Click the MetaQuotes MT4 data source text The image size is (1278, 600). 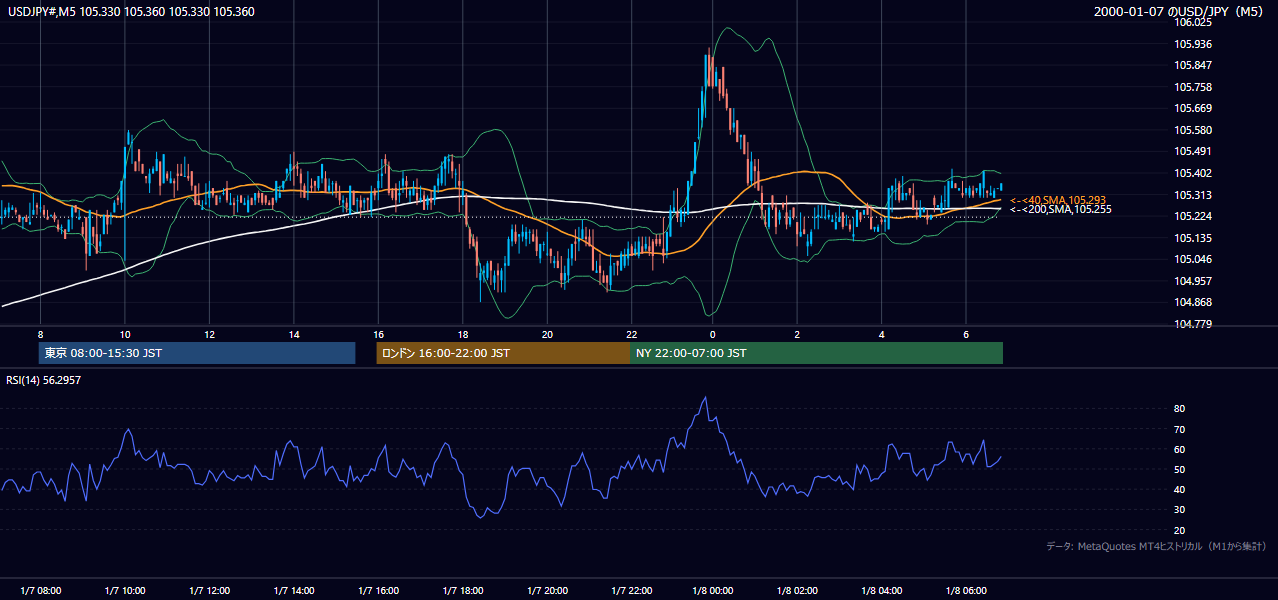[x=1156, y=546]
